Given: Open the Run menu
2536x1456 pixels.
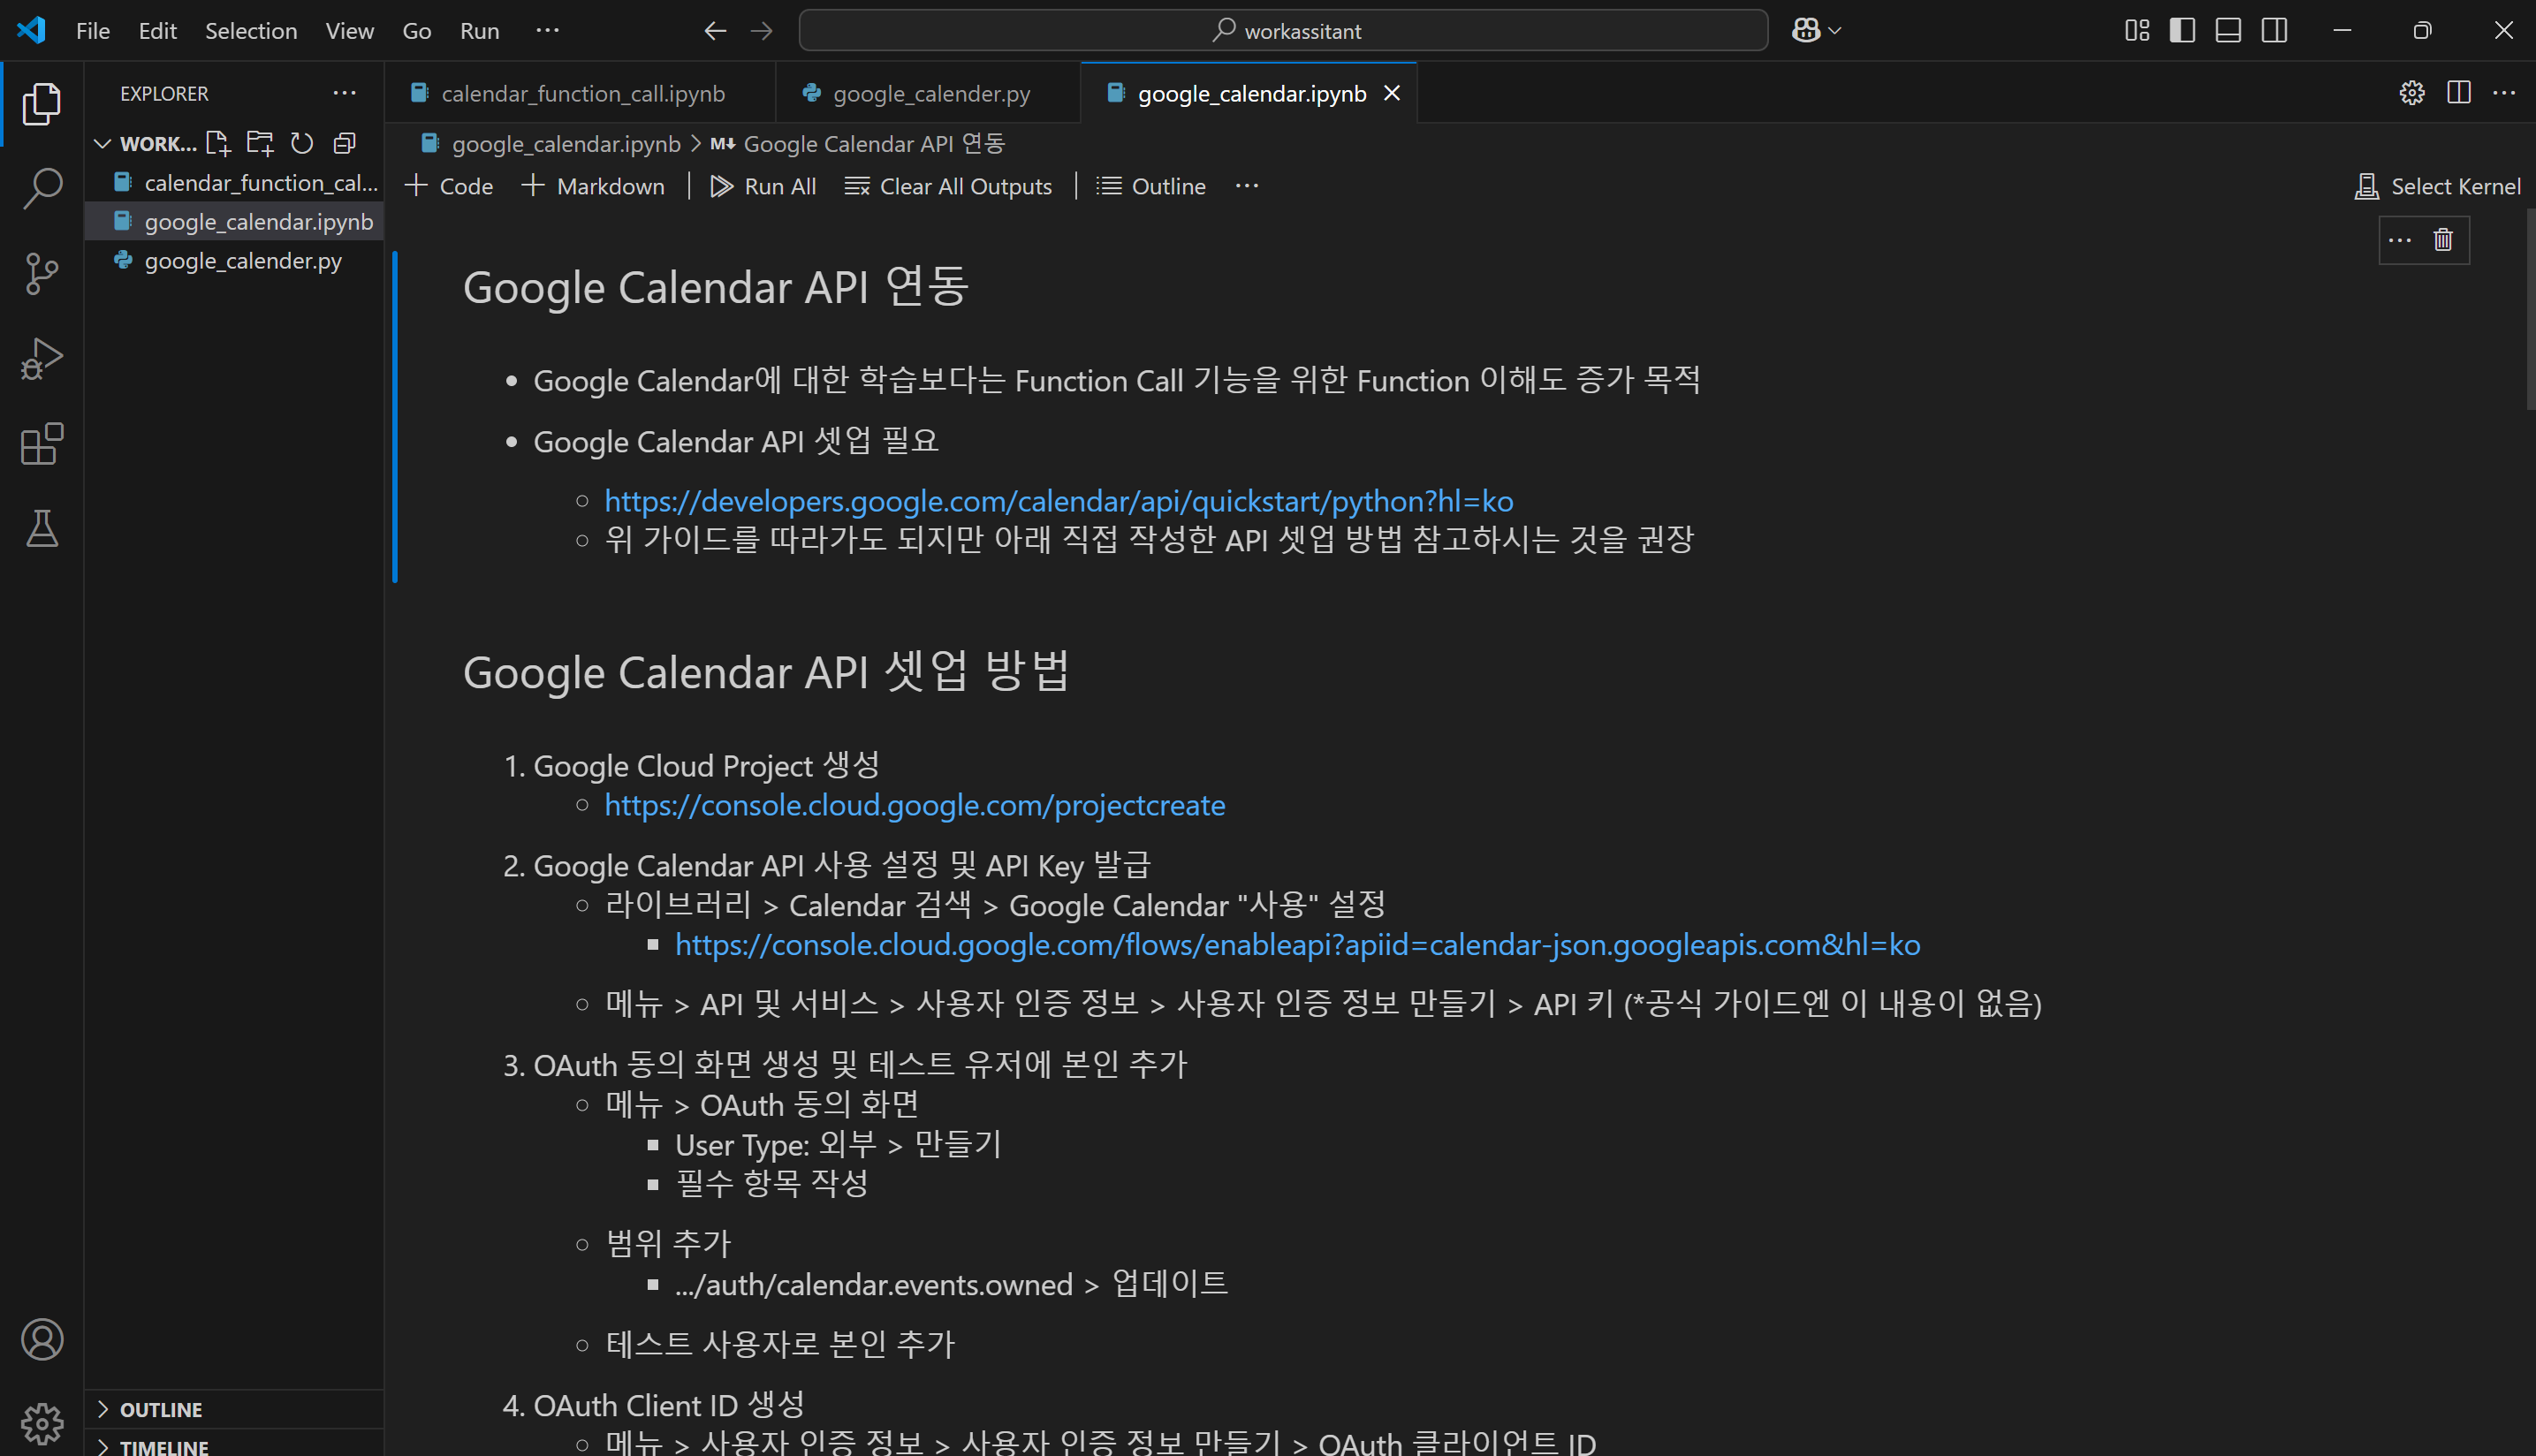Looking at the screenshot, I should [x=480, y=31].
